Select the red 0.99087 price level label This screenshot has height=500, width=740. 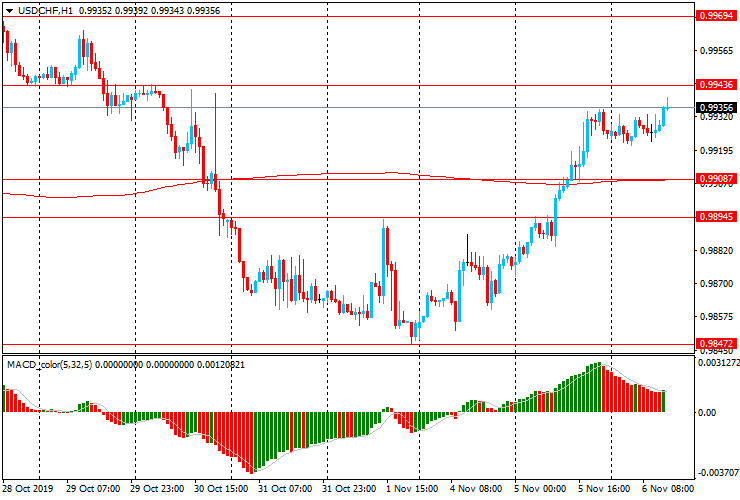coord(717,180)
